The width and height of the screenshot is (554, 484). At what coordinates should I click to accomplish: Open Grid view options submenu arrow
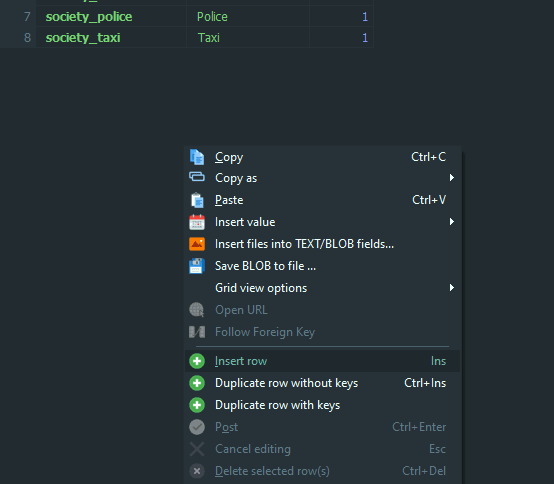point(452,288)
